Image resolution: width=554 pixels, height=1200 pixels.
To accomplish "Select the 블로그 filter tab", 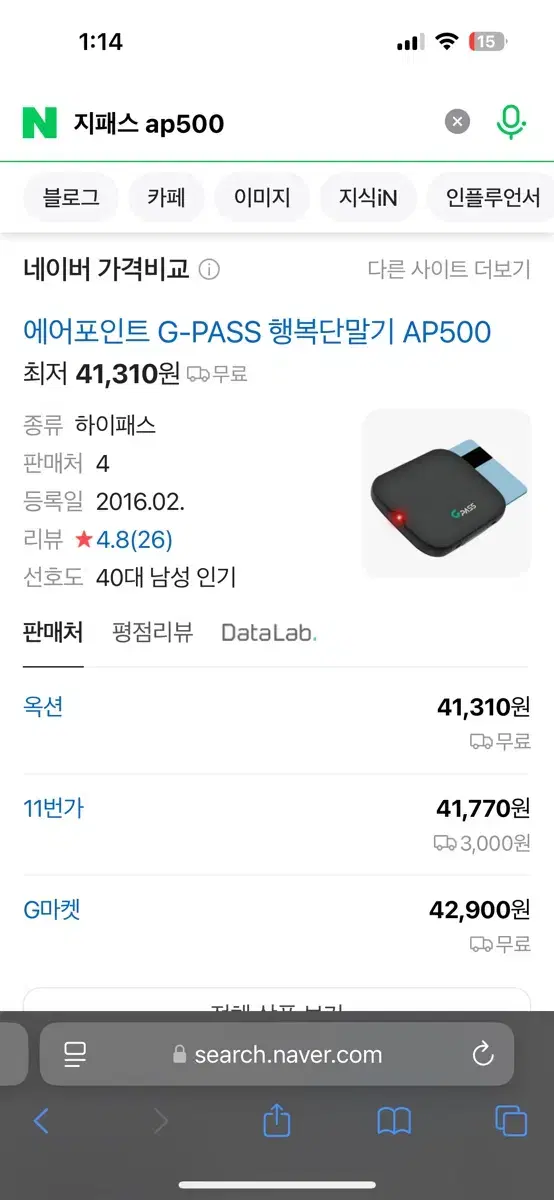I will point(71,198).
